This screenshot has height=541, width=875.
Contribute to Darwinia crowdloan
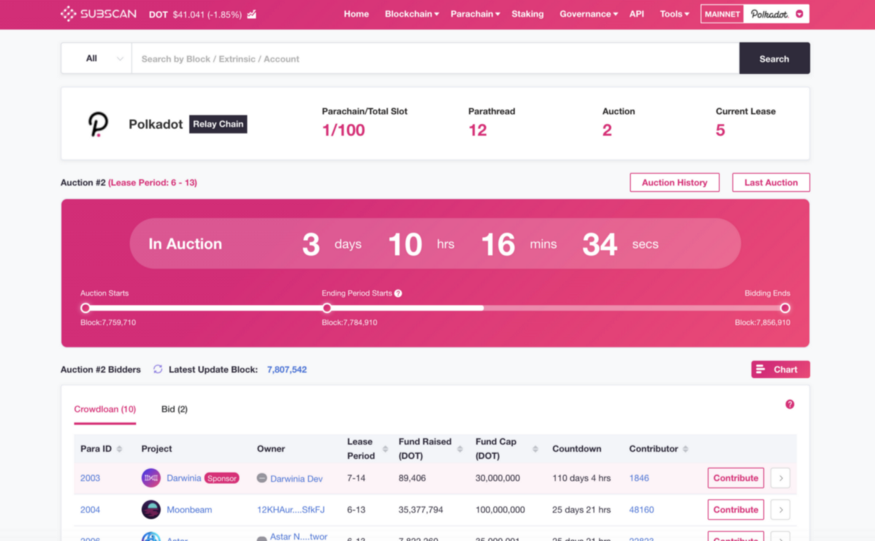click(735, 478)
